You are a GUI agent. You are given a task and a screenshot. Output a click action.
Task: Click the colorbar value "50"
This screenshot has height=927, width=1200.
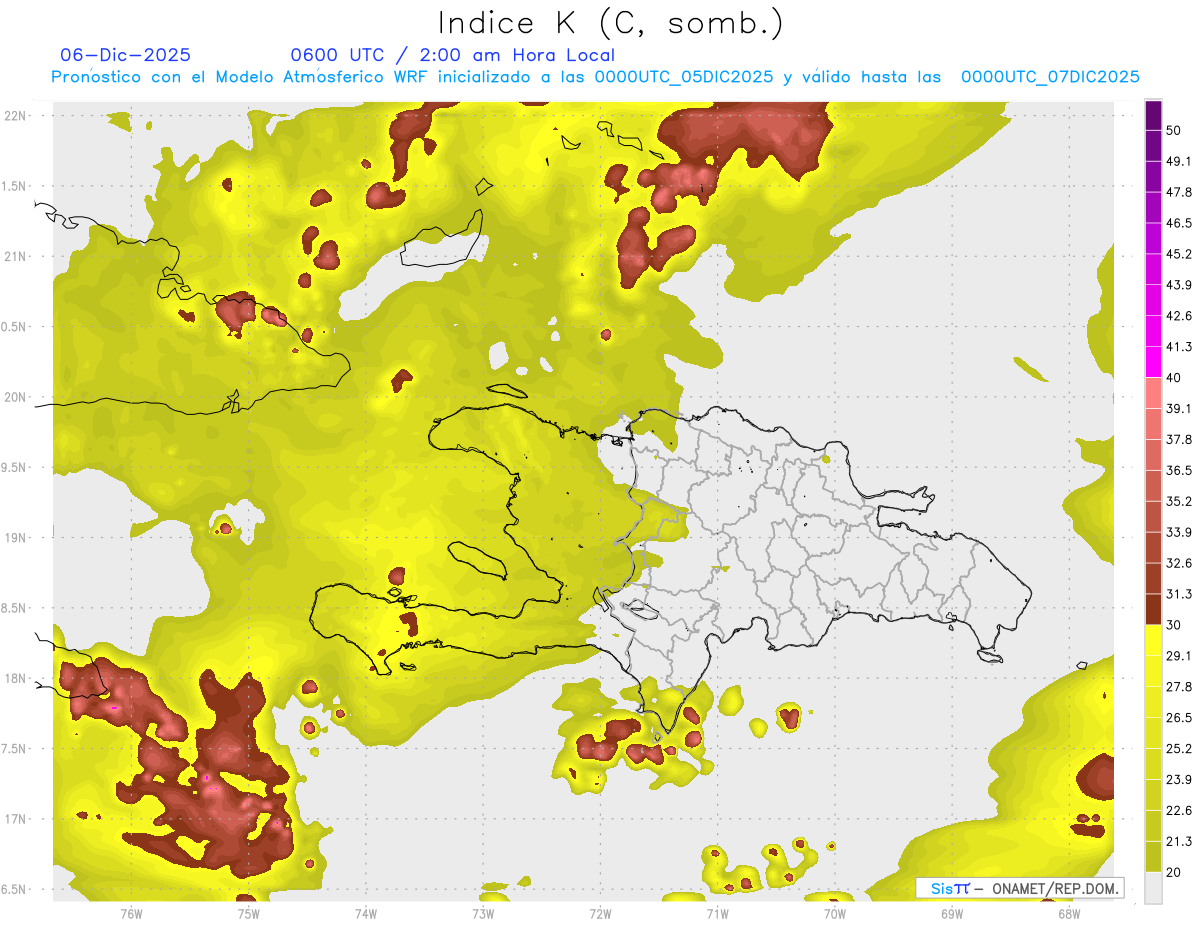click(1174, 130)
